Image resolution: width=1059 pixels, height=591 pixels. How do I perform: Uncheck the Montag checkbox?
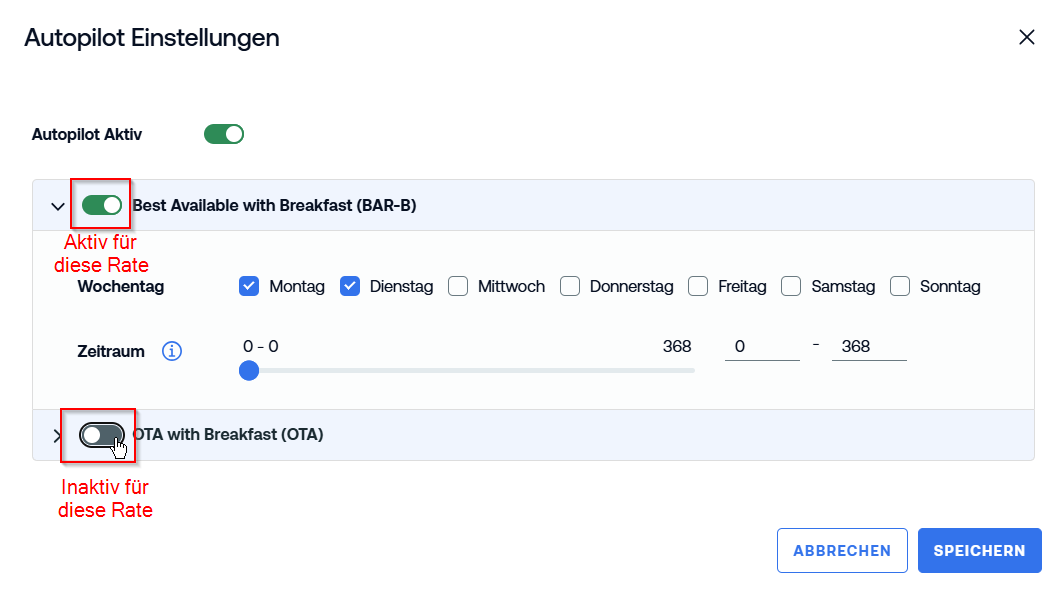(x=249, y=286)
